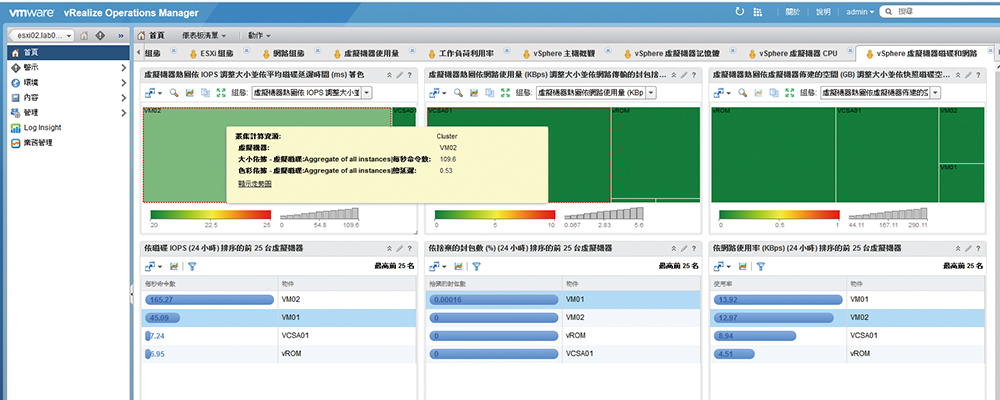Screen dimensions: 1000x400
Task: Expand the 警示 item in the left menu
Action: (124, 68)
